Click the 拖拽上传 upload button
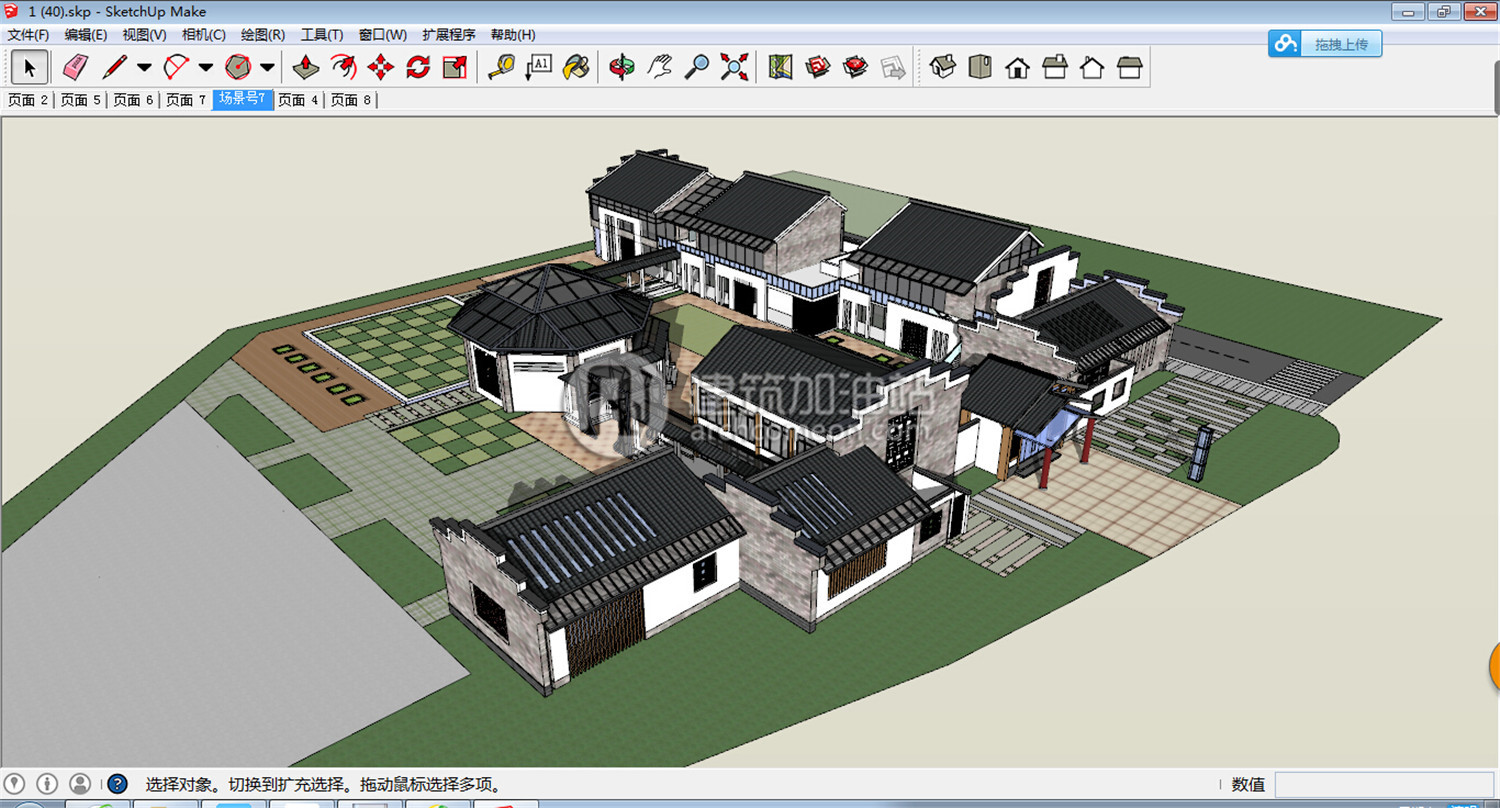The width and height of the screenshot is (1500, 808). click(1325, 44)
